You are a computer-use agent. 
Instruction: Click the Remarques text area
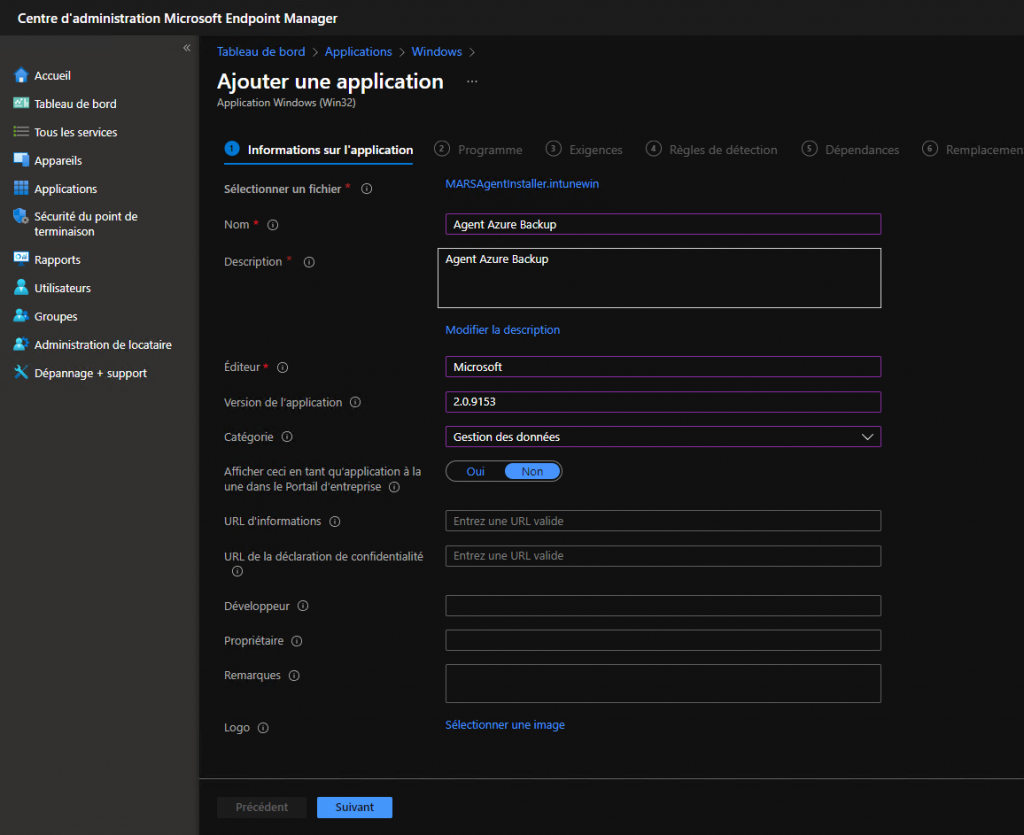pos(663,684)
